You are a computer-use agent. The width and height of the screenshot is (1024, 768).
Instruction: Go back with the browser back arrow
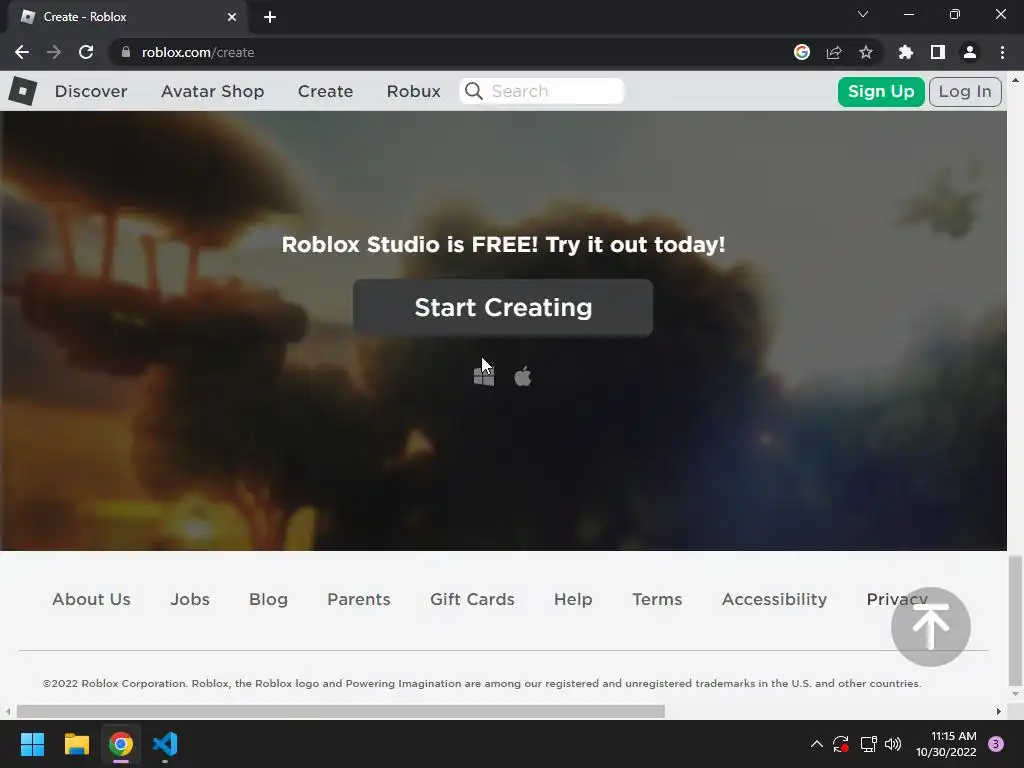(22, 52)
